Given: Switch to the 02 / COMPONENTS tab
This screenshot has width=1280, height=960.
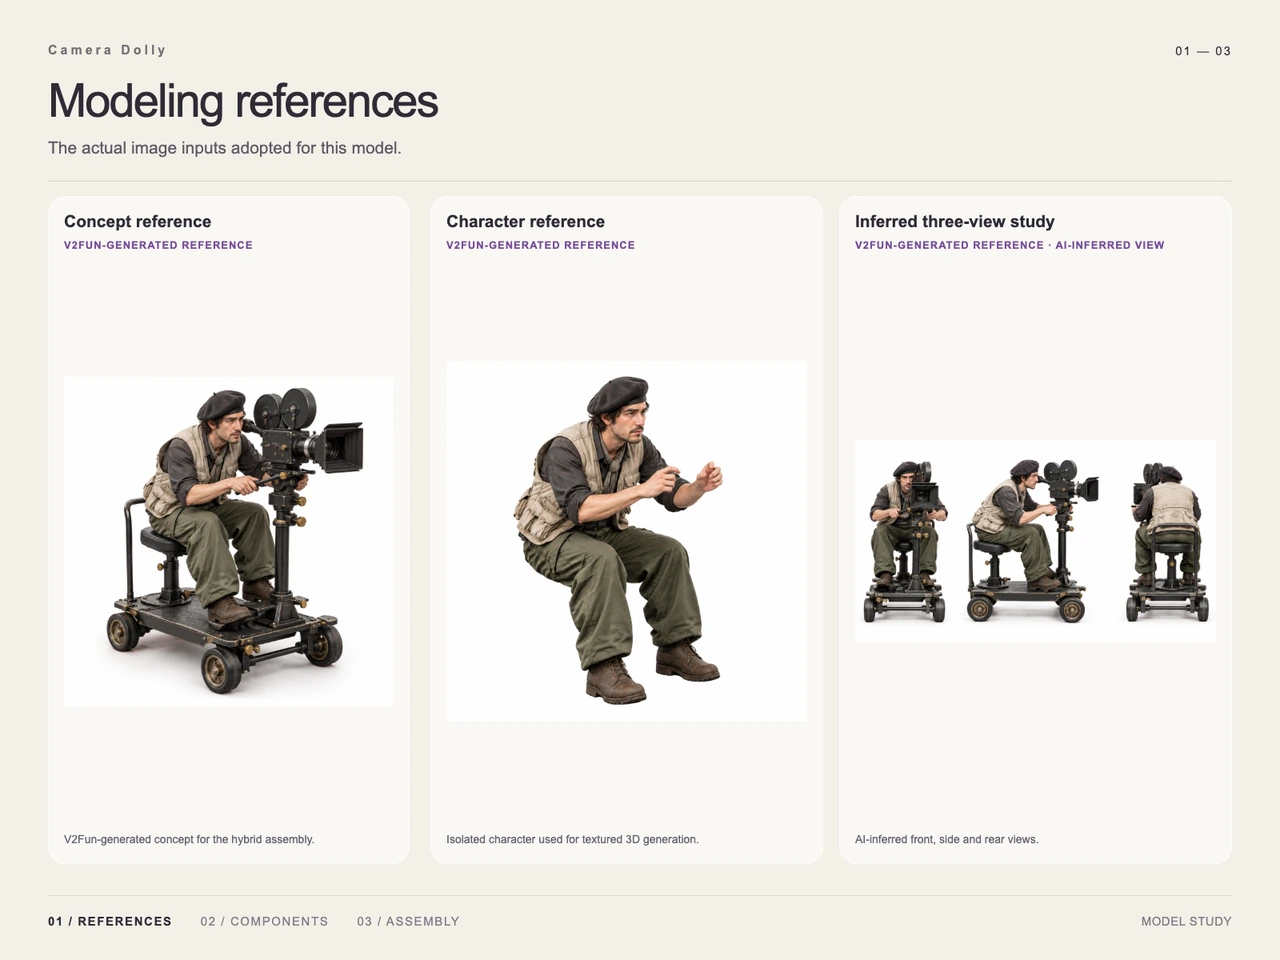Looking at the screenshot, I should [x=264, y=921].
